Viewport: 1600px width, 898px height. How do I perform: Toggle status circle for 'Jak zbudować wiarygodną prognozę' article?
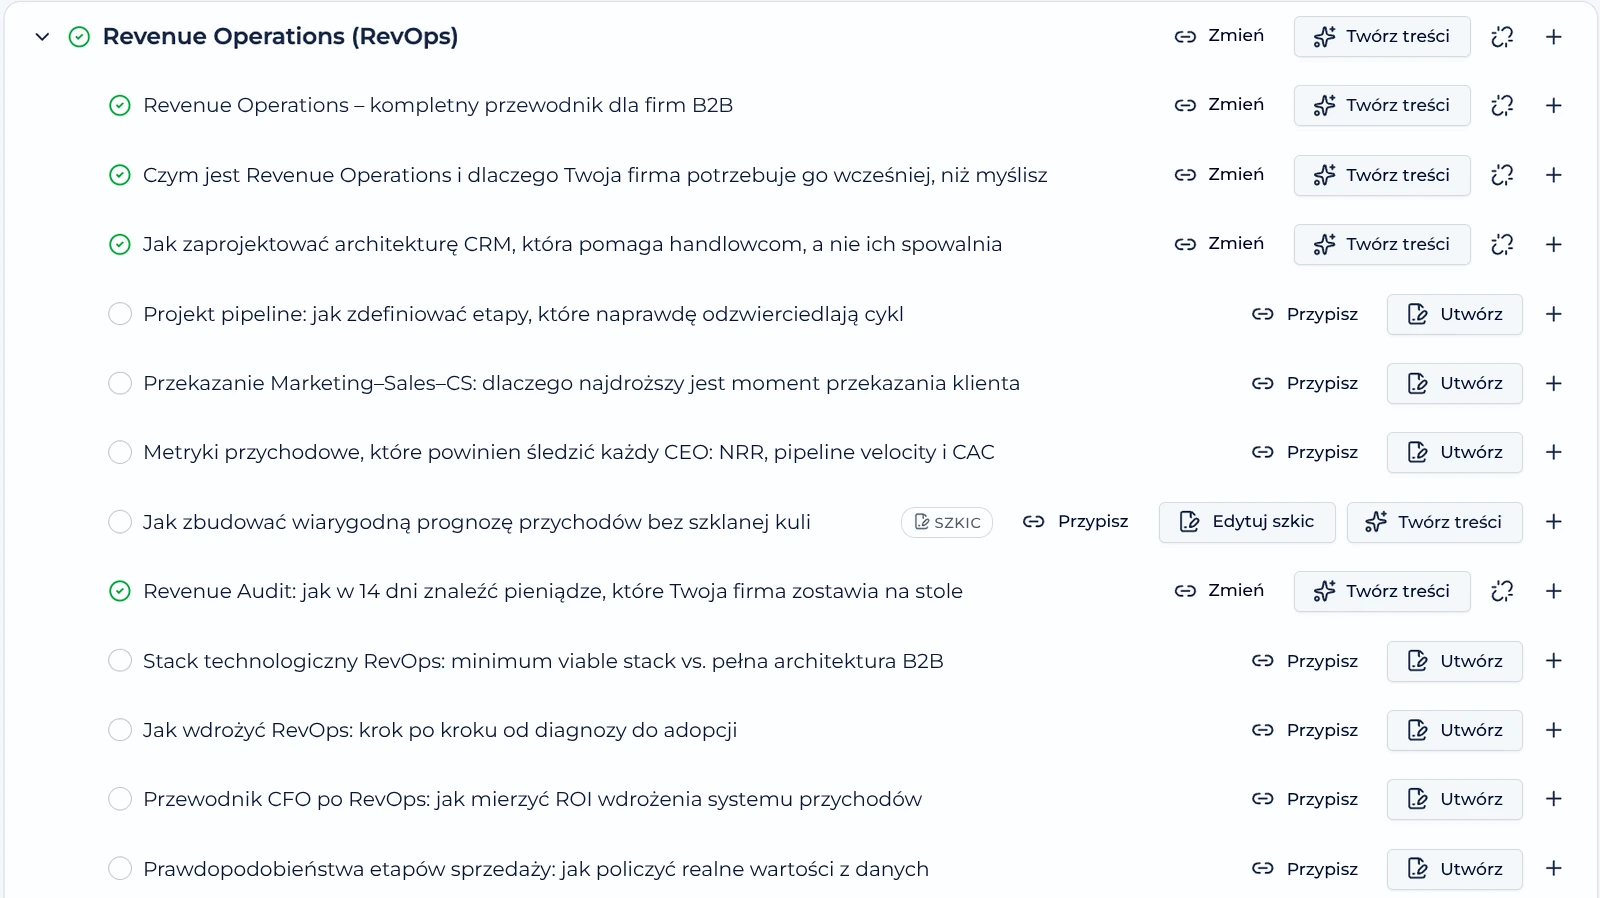pyautogui.click(x=120, y=522)
